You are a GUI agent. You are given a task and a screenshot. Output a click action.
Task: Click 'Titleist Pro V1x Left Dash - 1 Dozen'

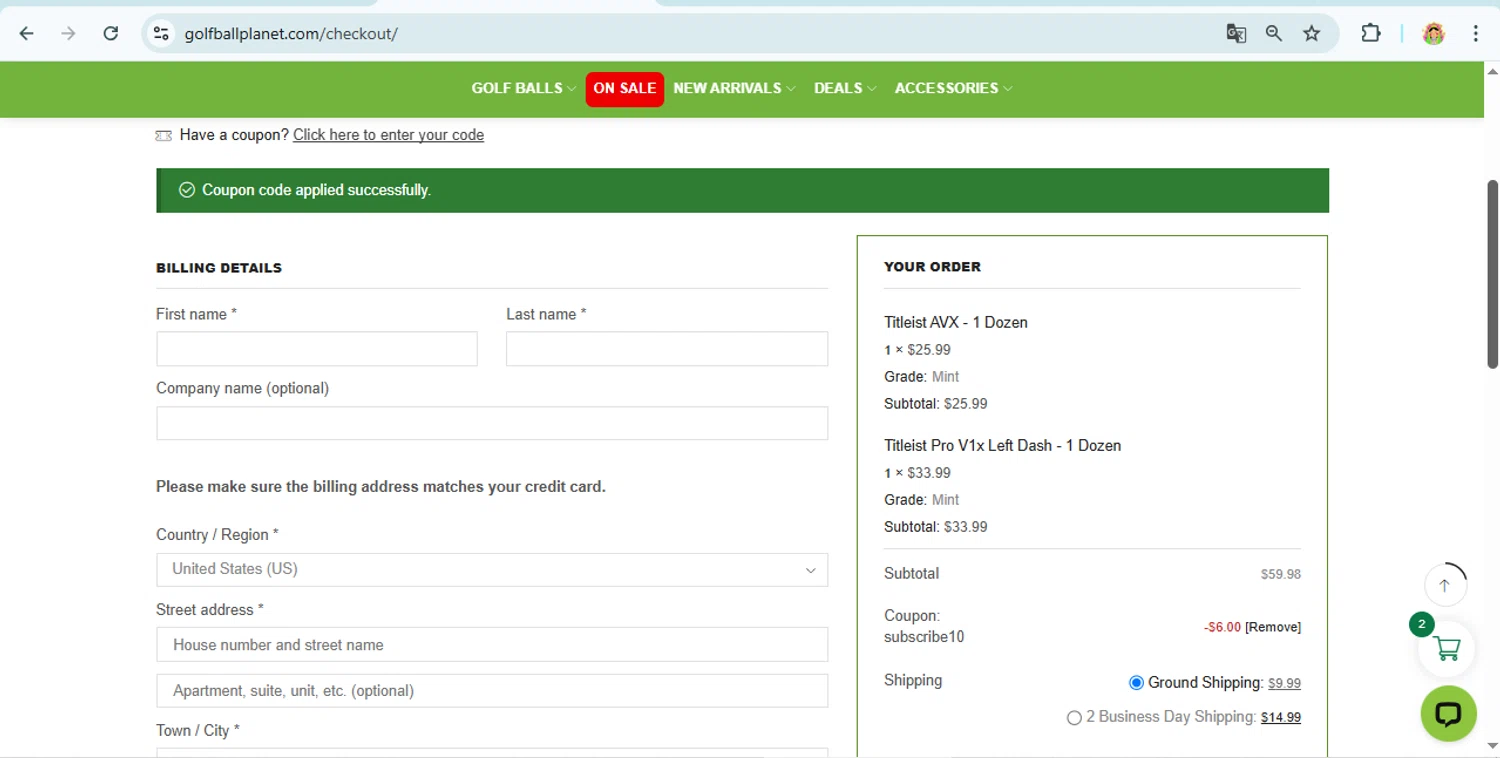coord(1002,445)
